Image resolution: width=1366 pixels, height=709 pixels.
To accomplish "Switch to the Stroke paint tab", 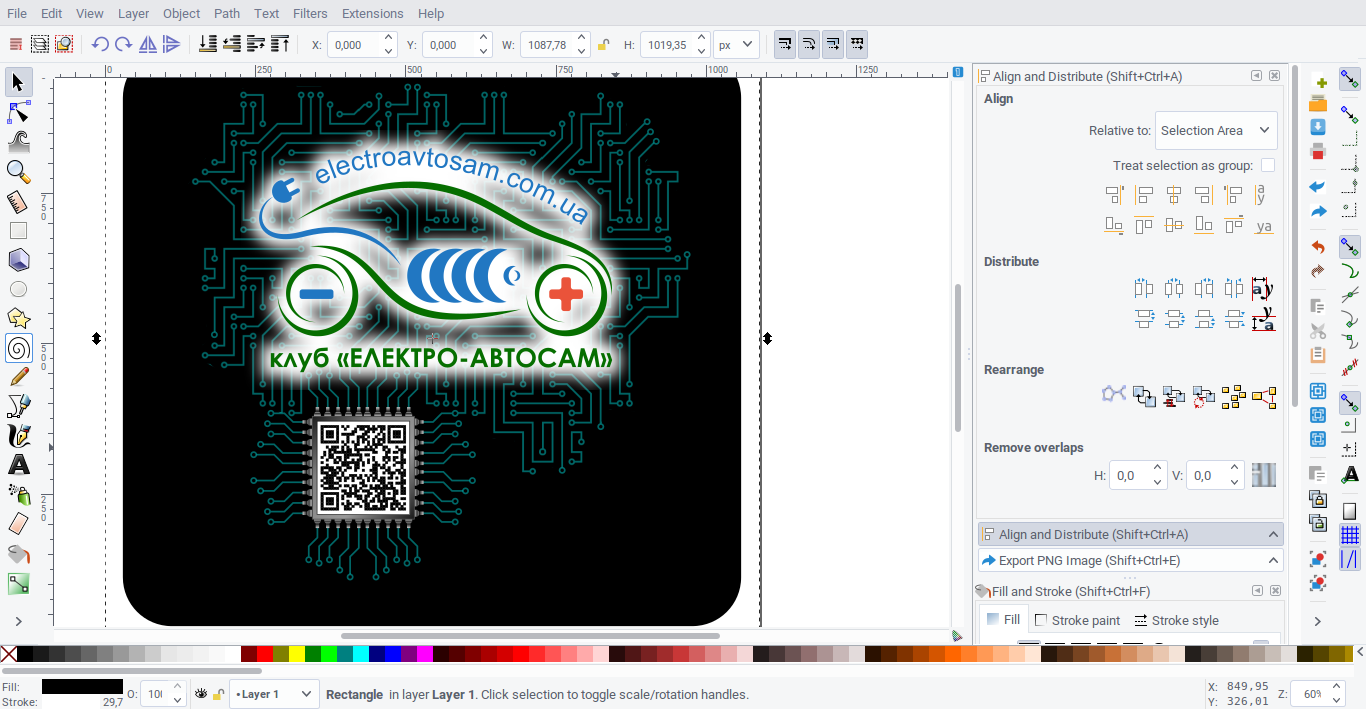I will pos(1077,620).
